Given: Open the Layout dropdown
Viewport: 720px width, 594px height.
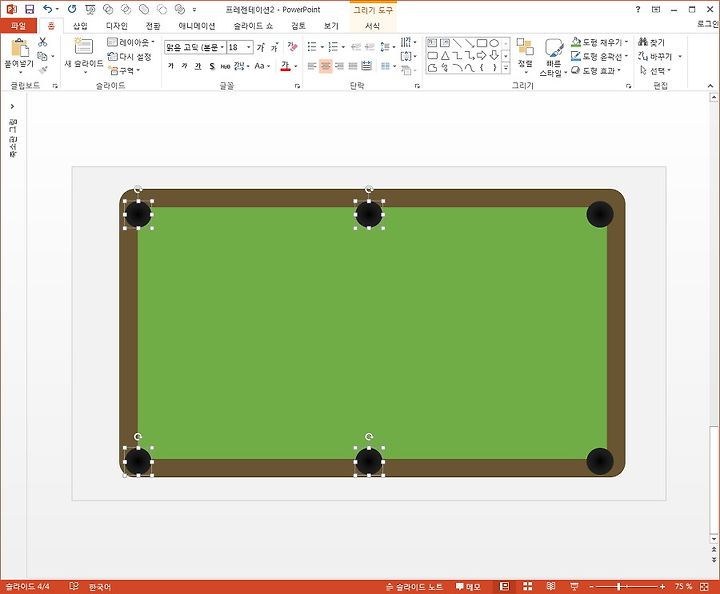Looking at the screenshot, I should pyautogui.click(x=131, y=42).
